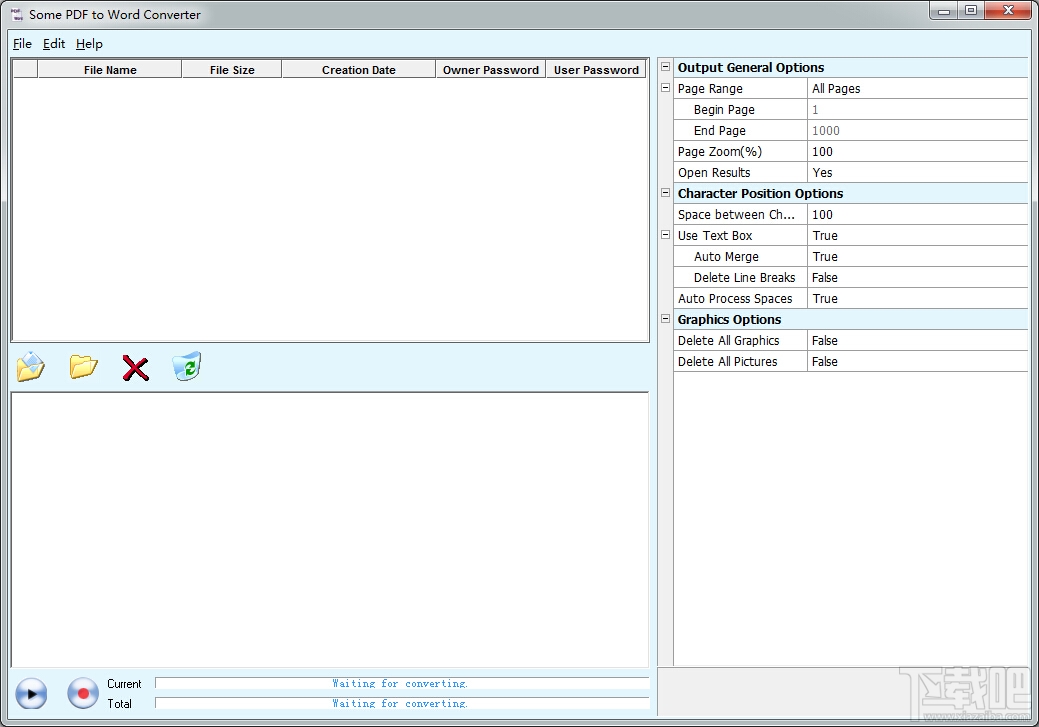This screenshot has width=1039, height=727.
Task: Open the Help menu
Action: point(89,44)
